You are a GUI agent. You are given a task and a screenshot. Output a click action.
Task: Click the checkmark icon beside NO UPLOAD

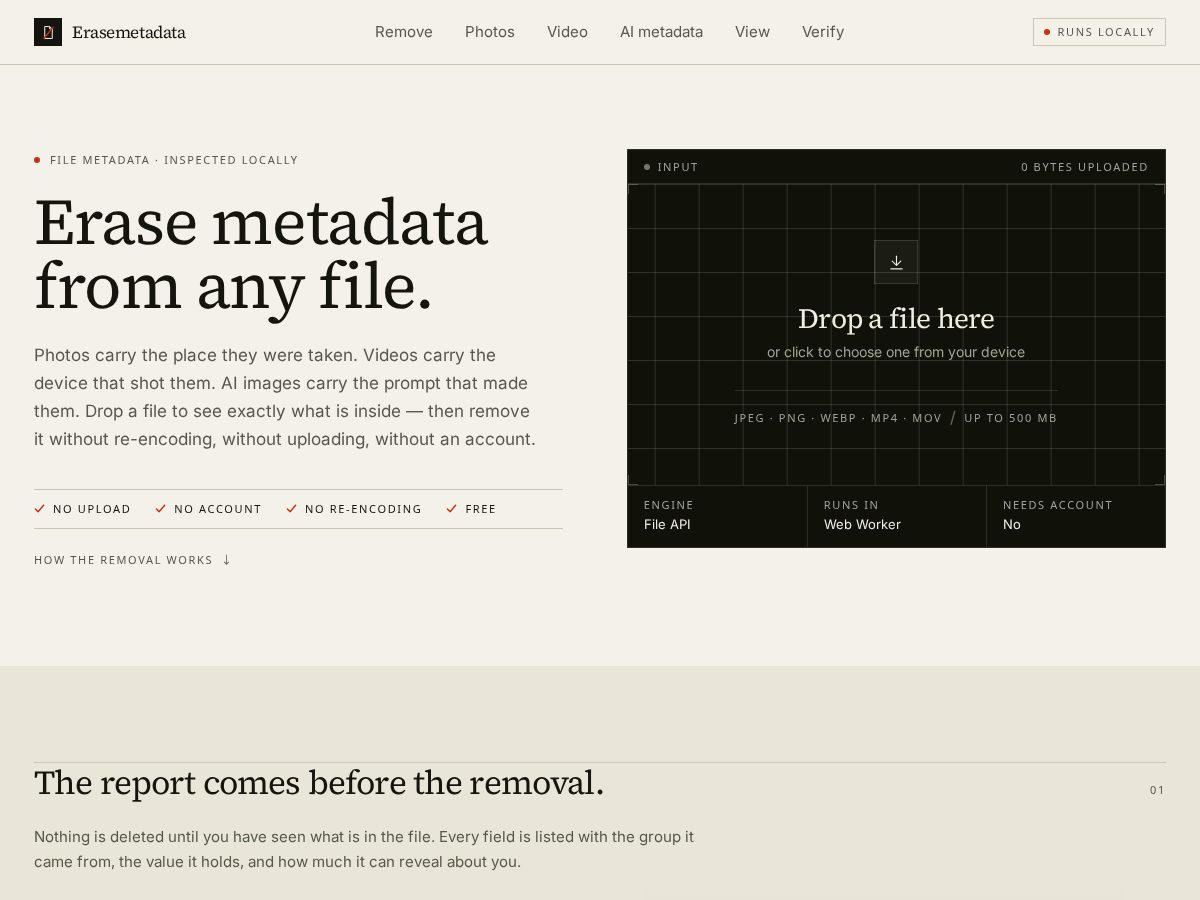point(40,509)
